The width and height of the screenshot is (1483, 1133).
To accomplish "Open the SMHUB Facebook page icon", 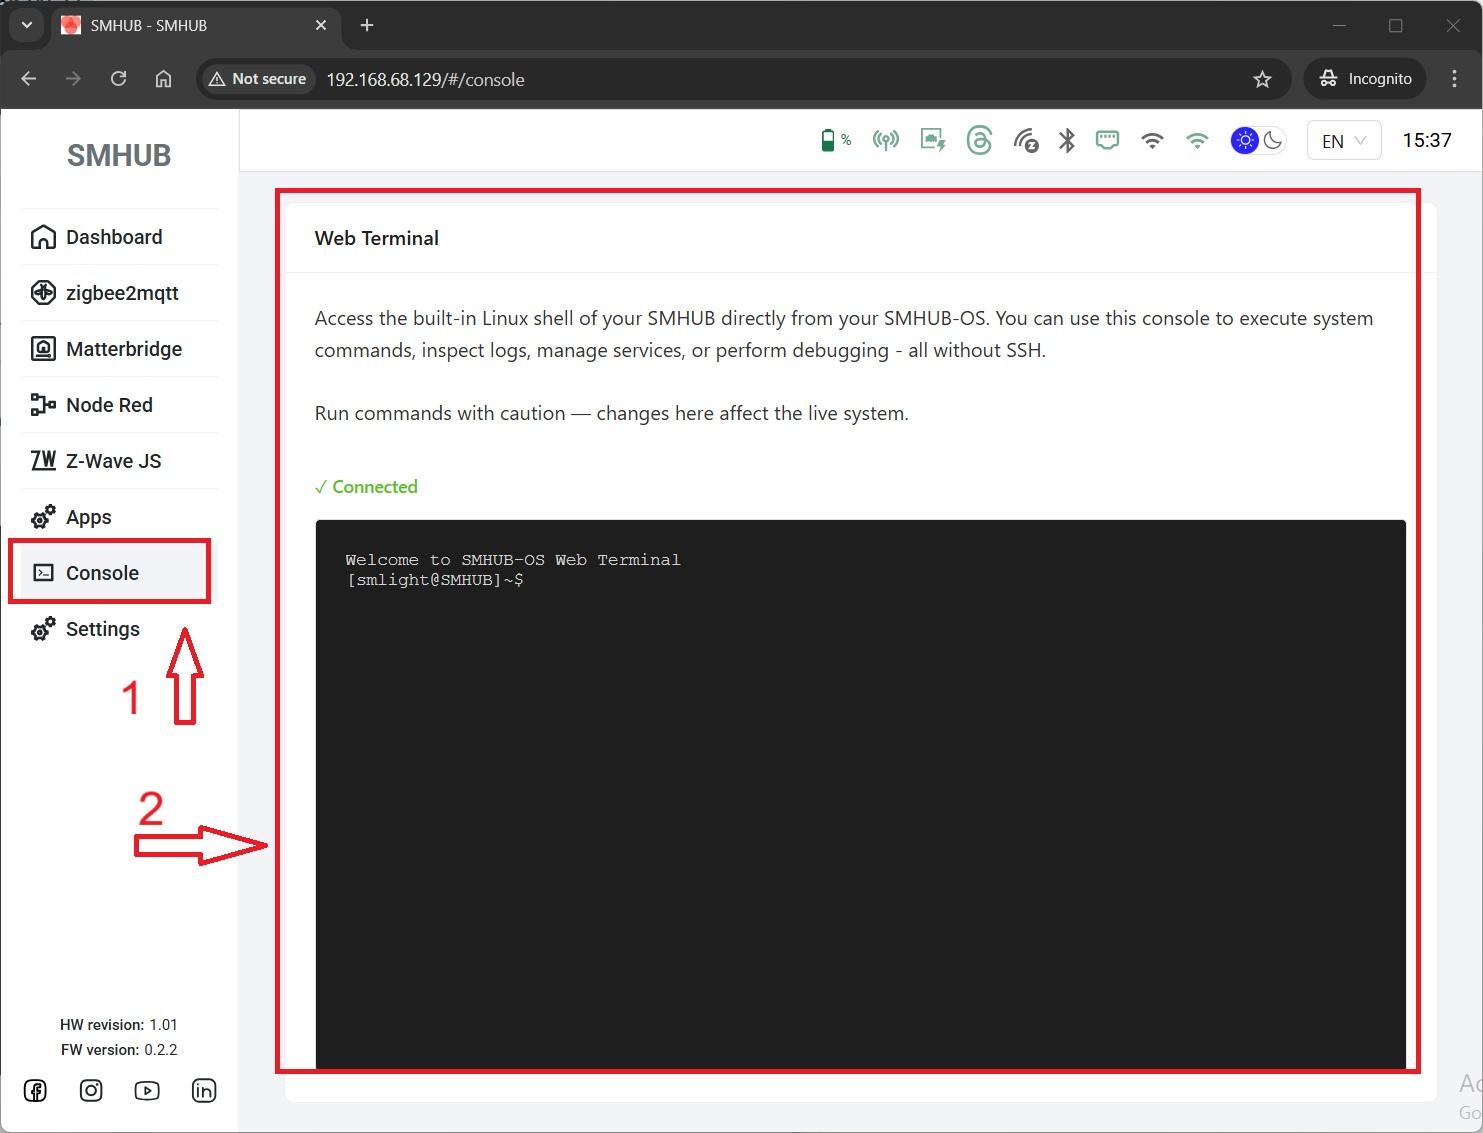I will point(35,1091).
